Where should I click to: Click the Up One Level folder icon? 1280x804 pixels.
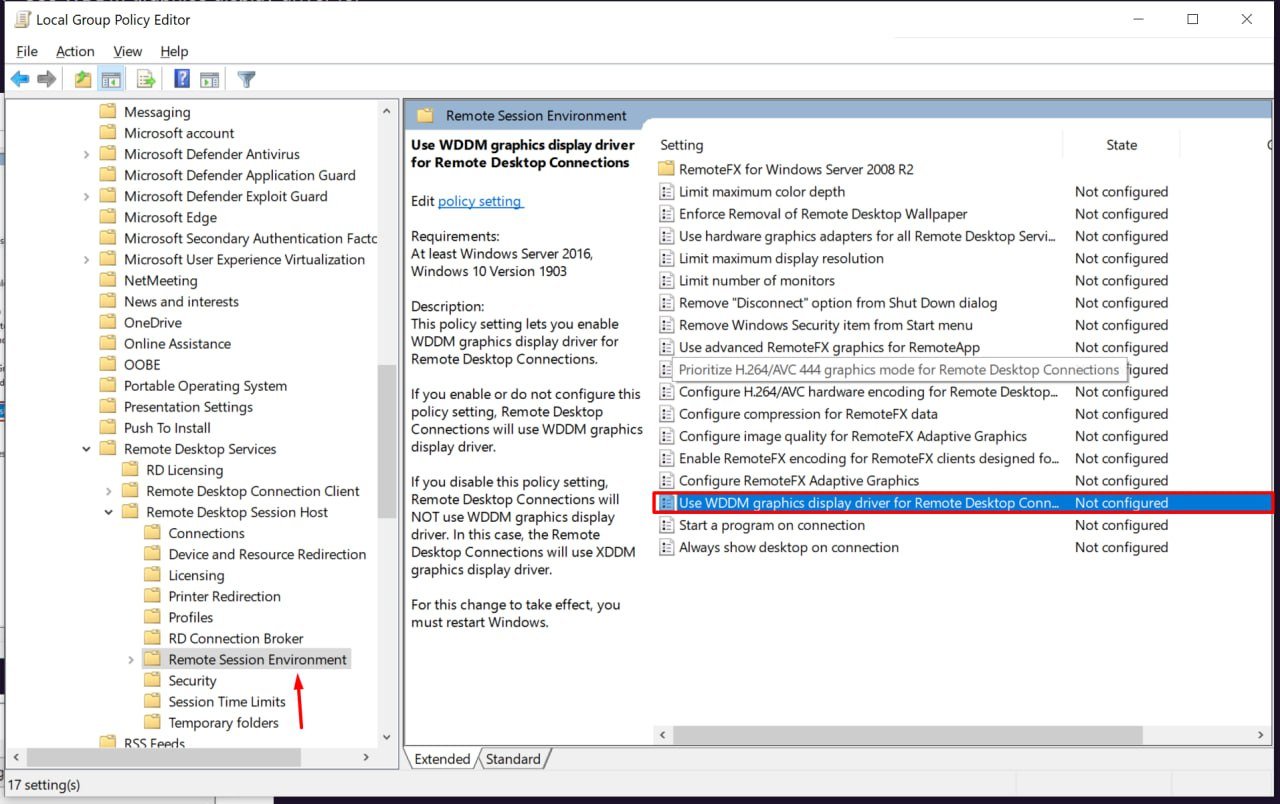pos(83,80)
